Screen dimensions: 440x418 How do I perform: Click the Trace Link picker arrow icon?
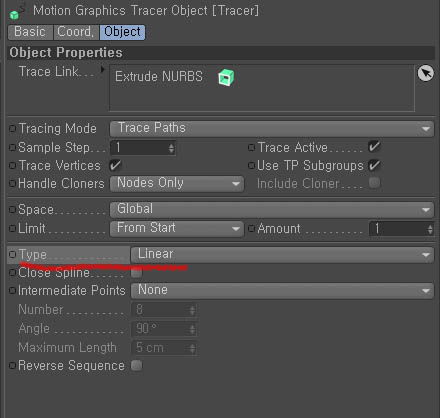click(x=426, y=73)
